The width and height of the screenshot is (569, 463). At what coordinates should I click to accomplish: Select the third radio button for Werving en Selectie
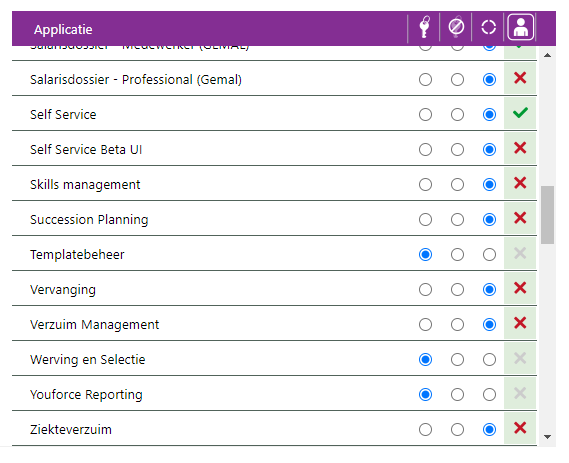489,360
